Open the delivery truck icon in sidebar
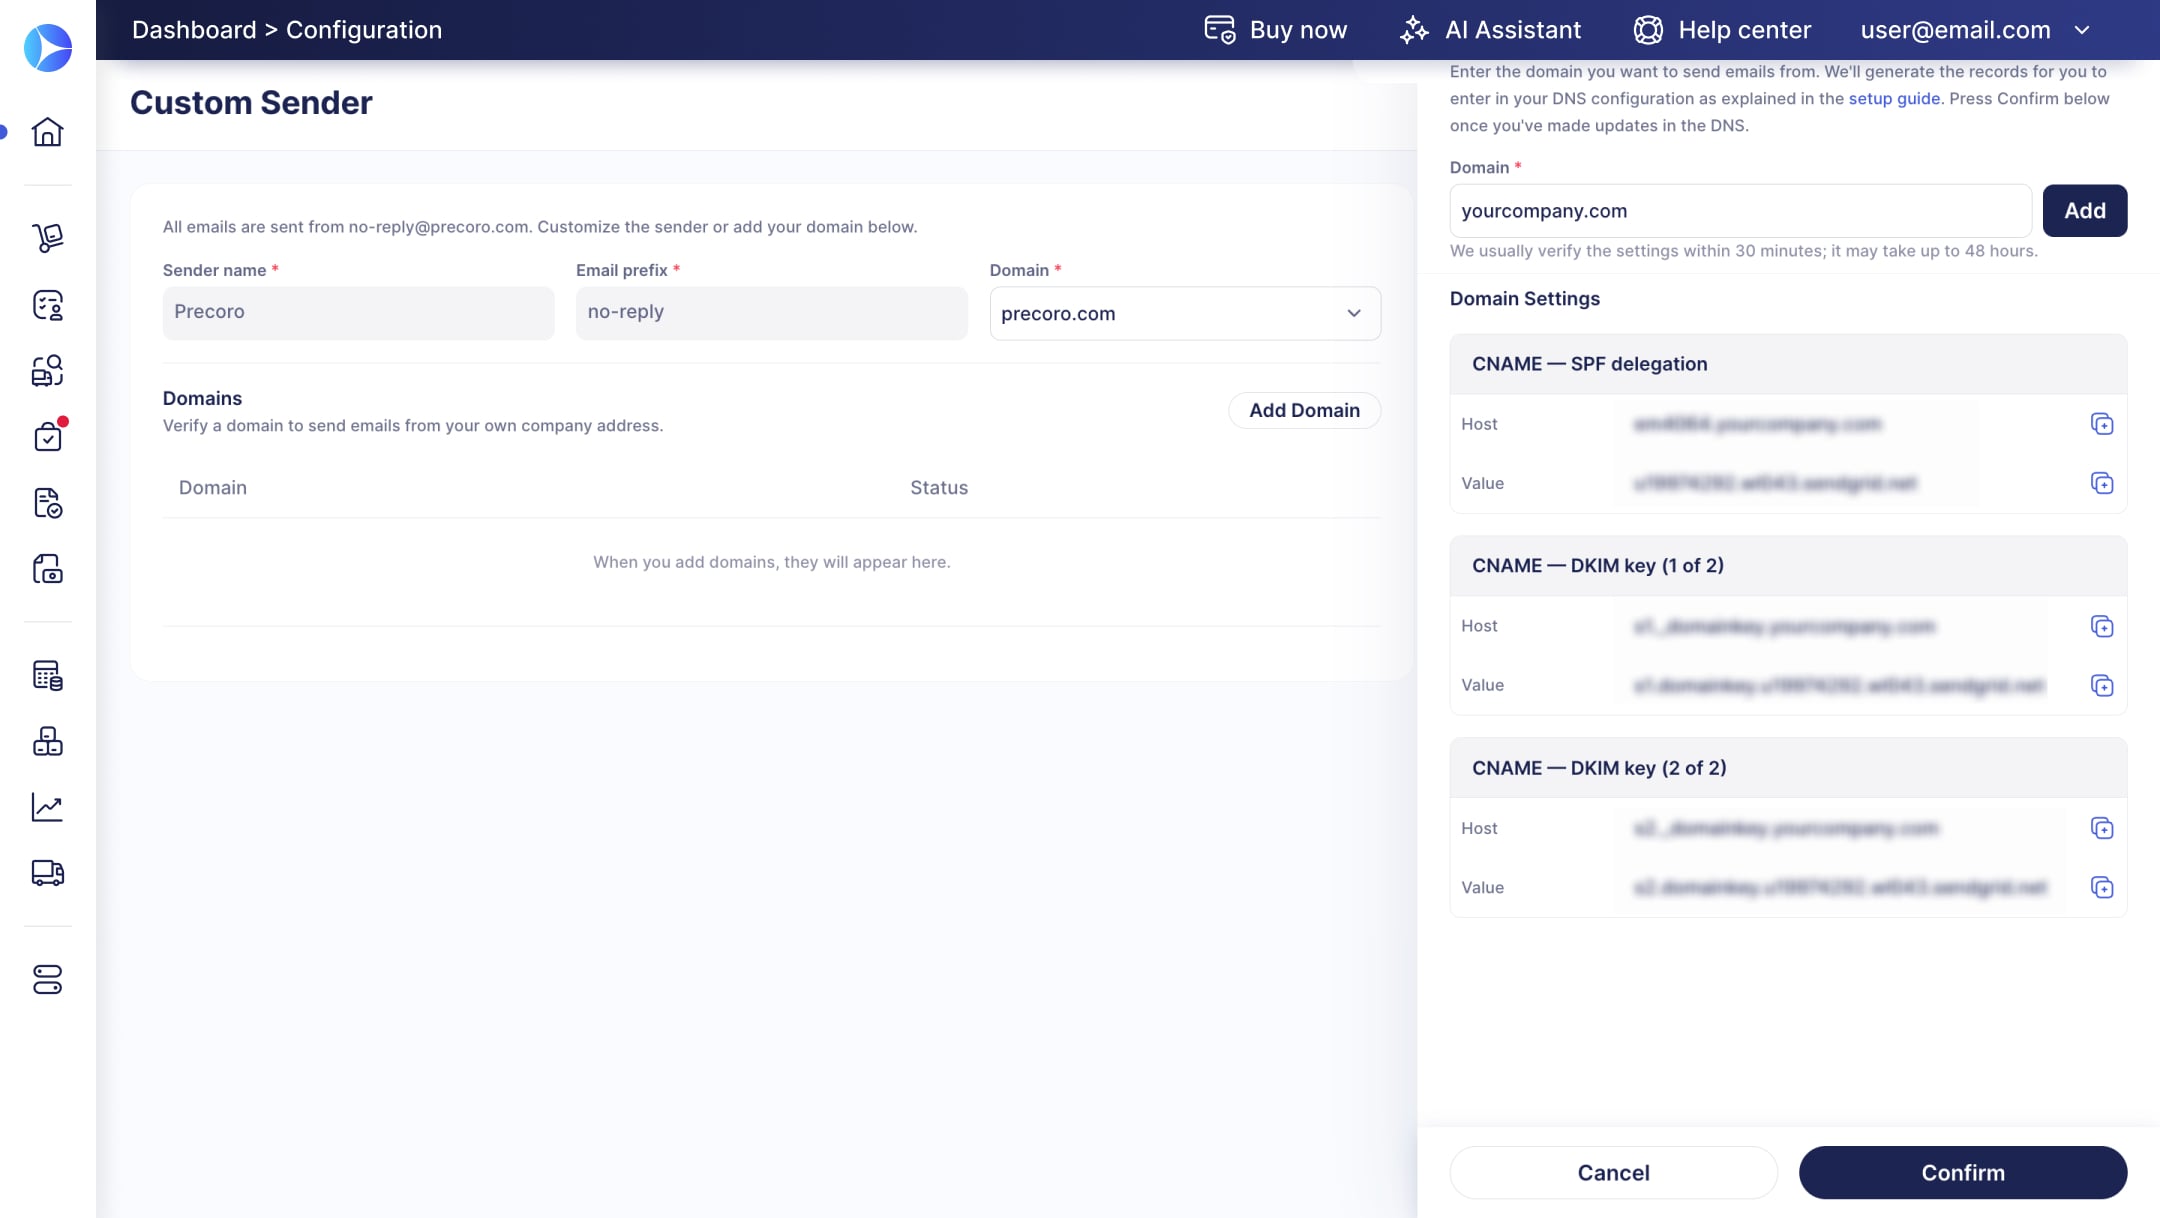 click(47, 873)
